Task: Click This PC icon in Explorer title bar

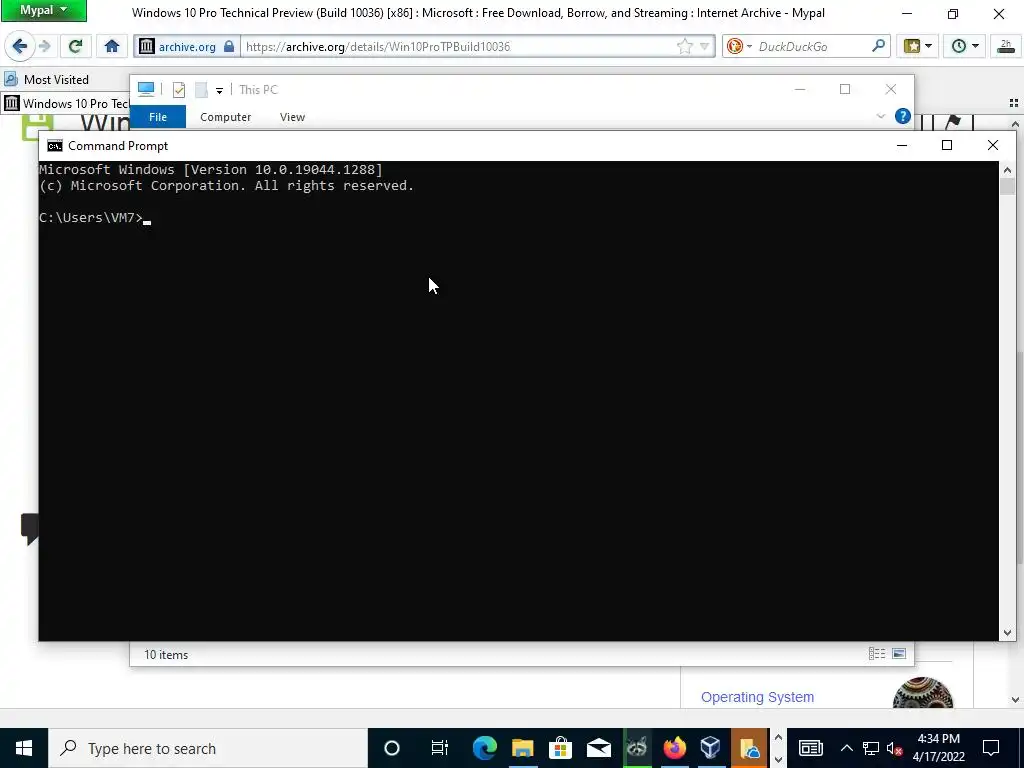Action: point(146,89)
